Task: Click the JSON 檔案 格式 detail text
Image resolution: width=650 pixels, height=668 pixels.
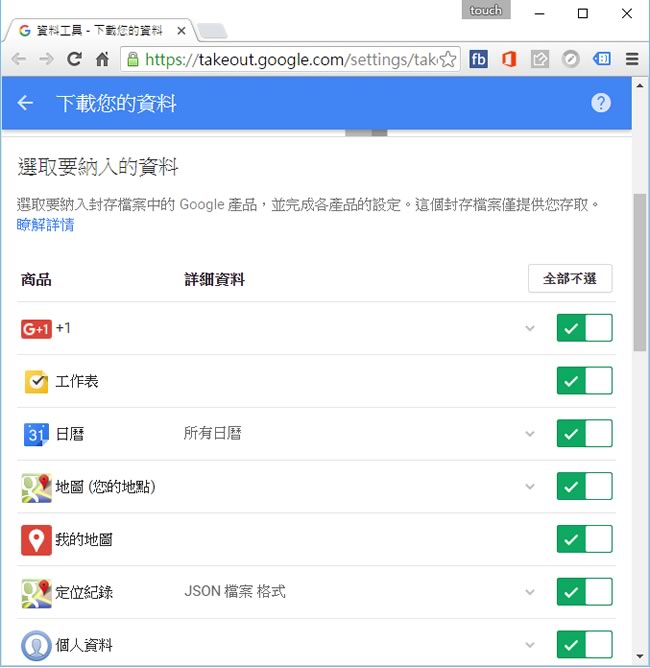Action: tap(235, 592)
